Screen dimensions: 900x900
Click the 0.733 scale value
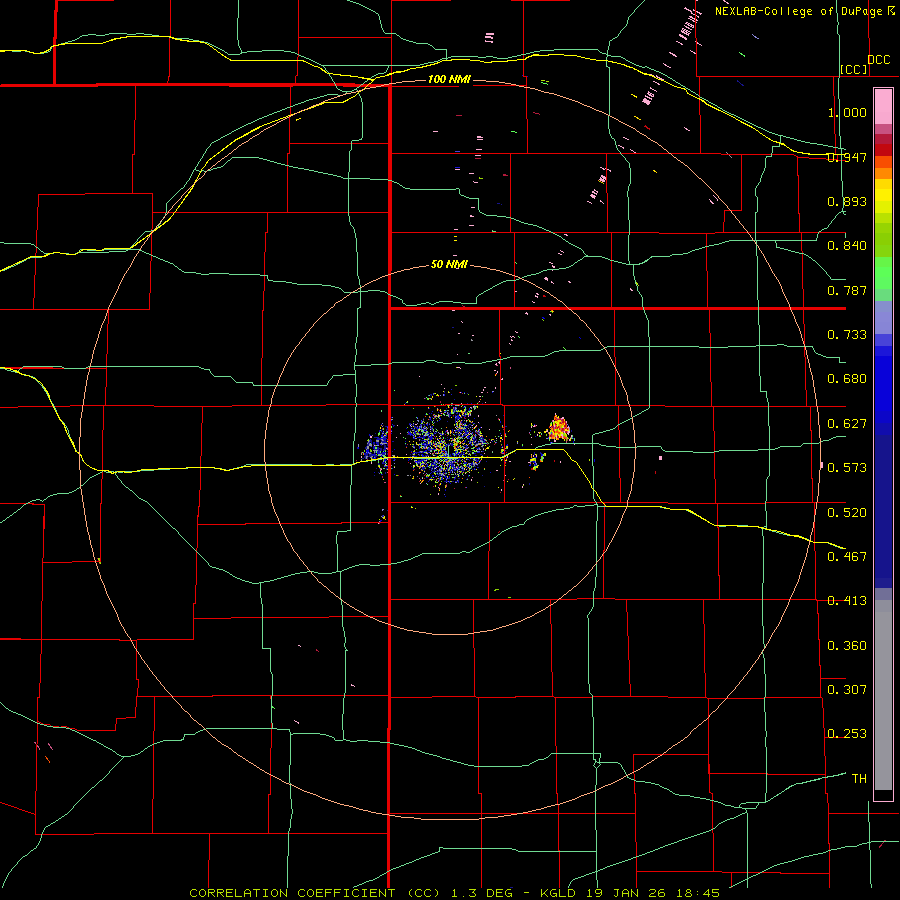click(847, 335)
